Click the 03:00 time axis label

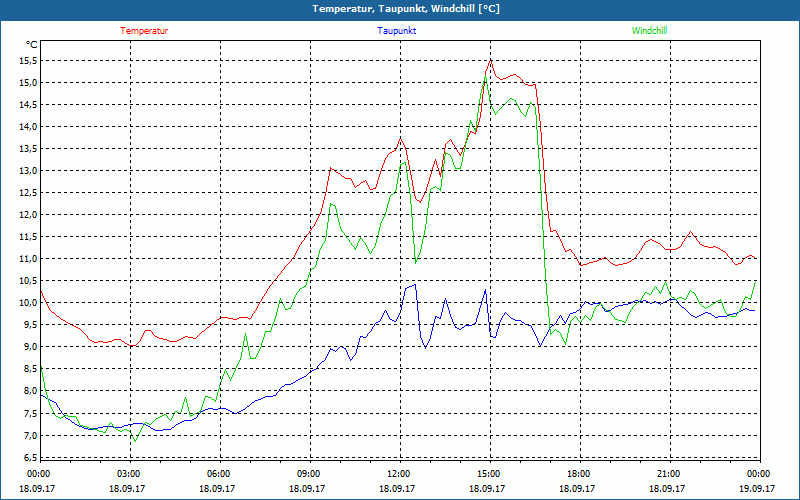point(128,474)
